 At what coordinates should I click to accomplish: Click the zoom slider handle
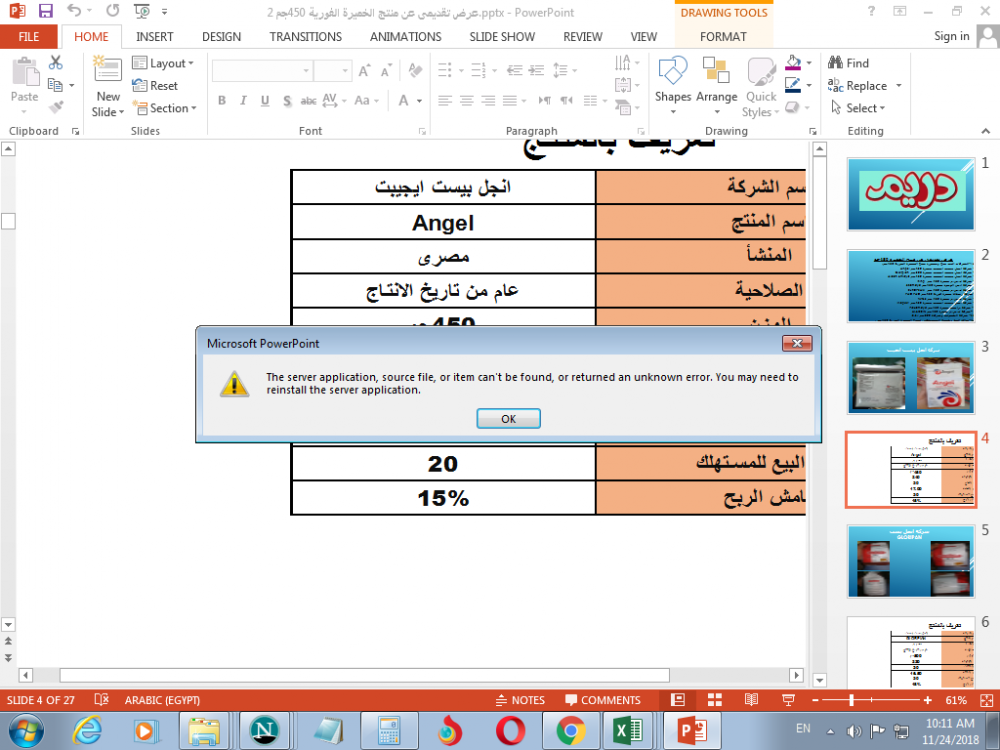[x=851, y=700]
